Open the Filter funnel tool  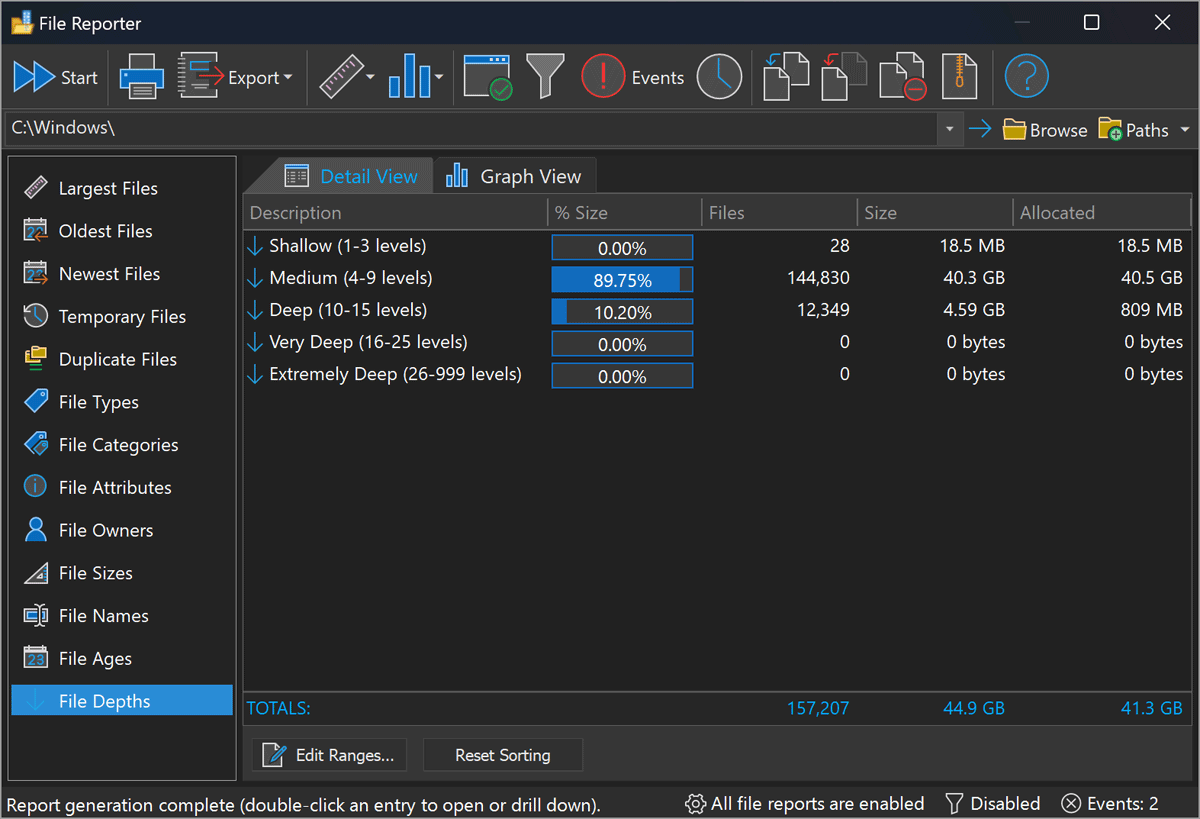545,76
